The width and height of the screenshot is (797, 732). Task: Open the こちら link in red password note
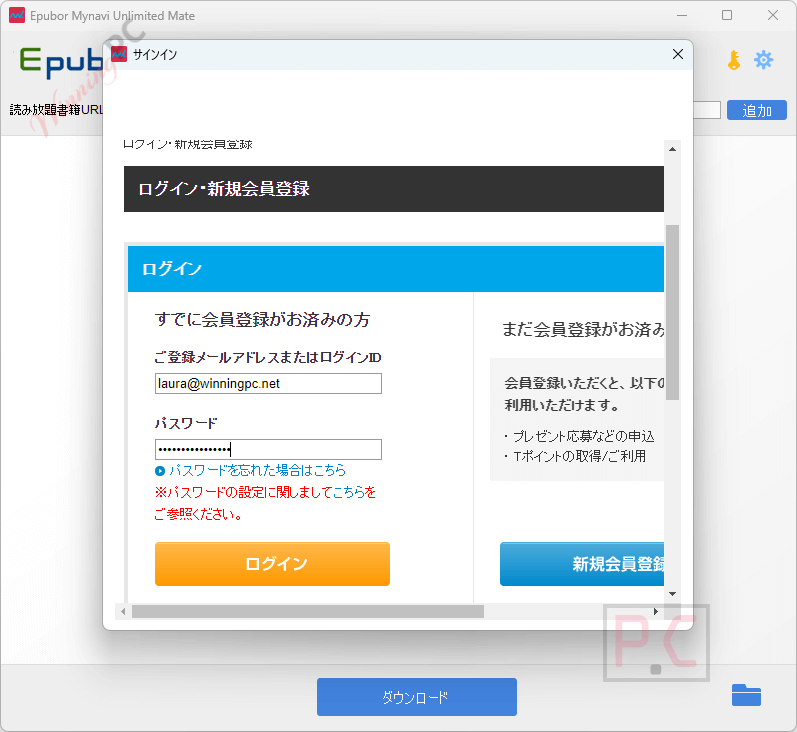point(348,492)
